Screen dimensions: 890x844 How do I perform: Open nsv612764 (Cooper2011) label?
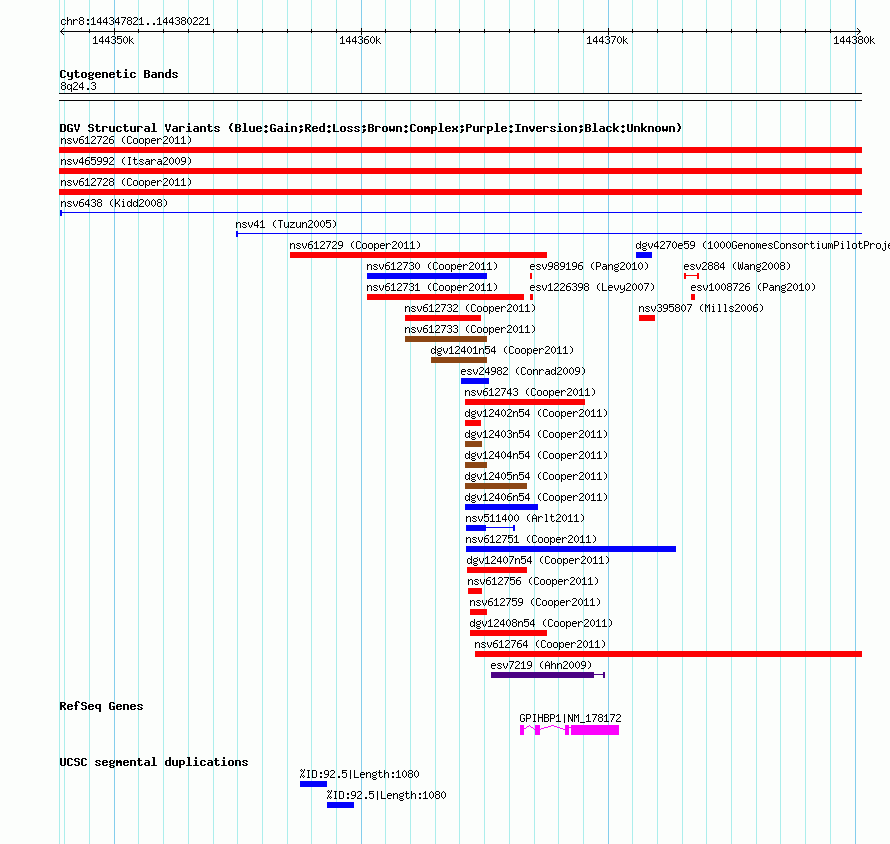pos(540,644)
